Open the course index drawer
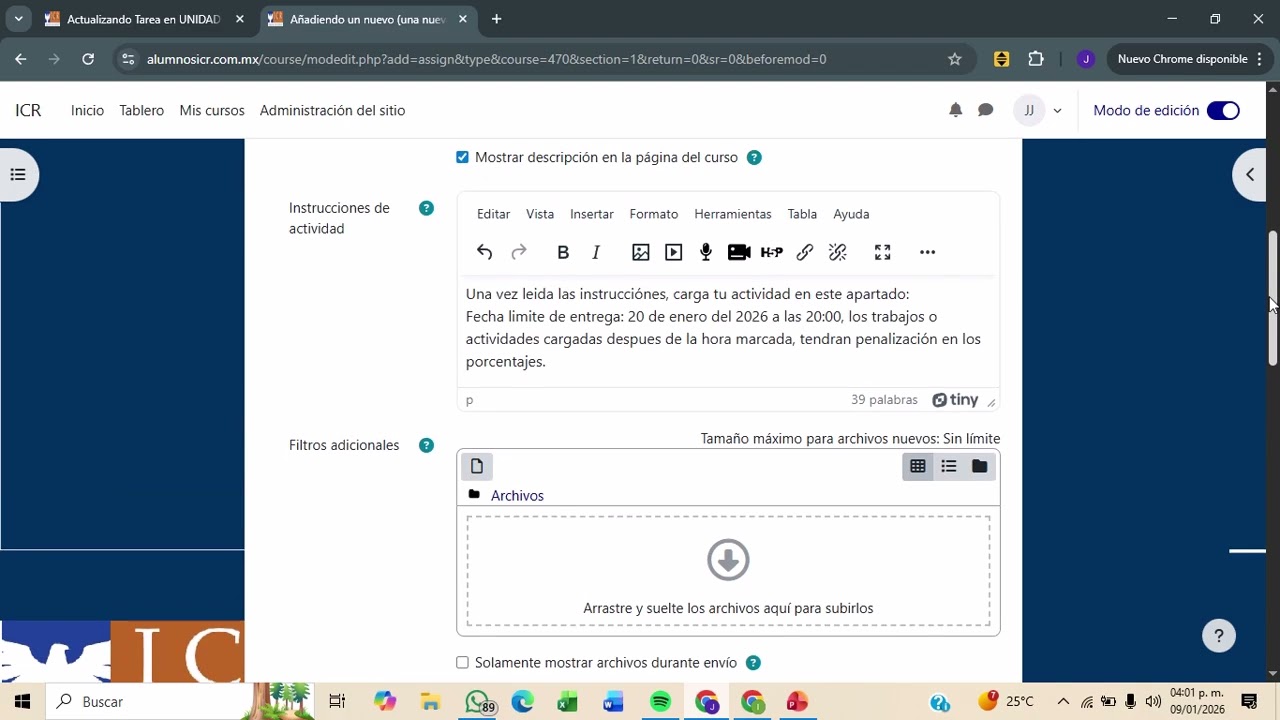The height and width of the screenshot is (720, 1280). point(17,175)
